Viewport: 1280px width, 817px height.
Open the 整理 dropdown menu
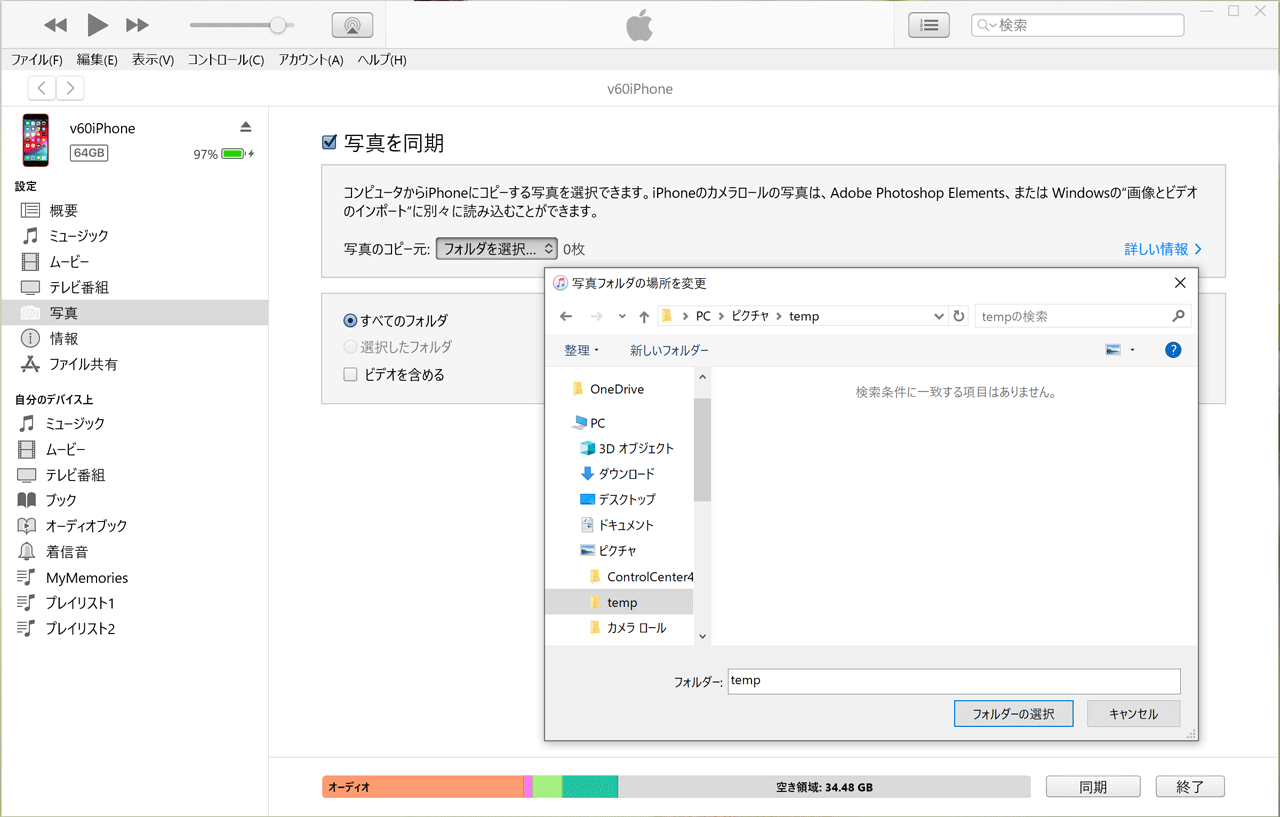[581, 350]
